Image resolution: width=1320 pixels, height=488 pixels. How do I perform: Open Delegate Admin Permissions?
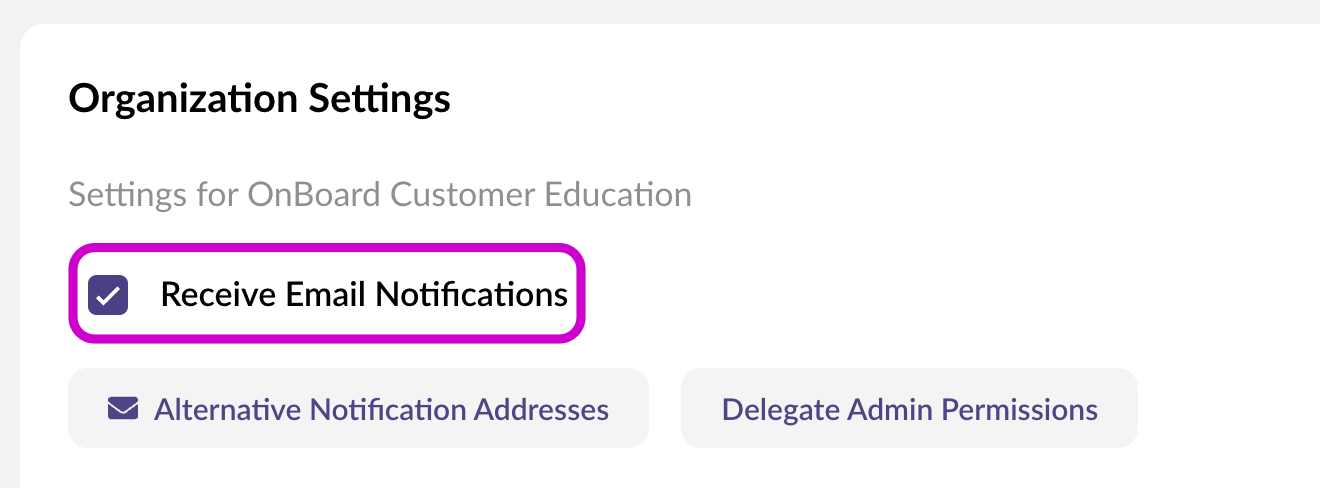pos(909,408)
